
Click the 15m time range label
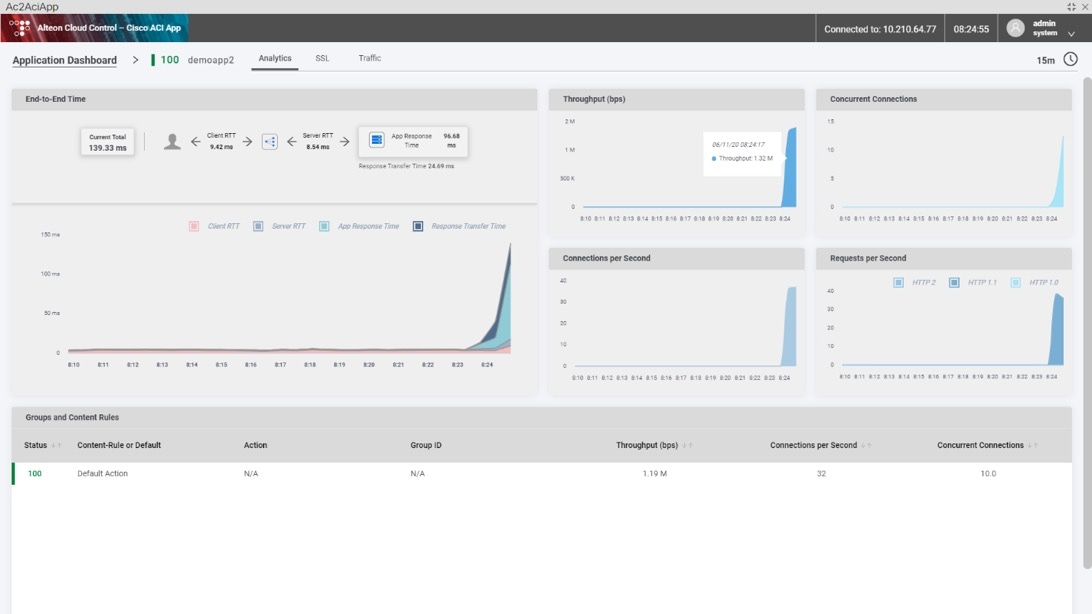1045,61
